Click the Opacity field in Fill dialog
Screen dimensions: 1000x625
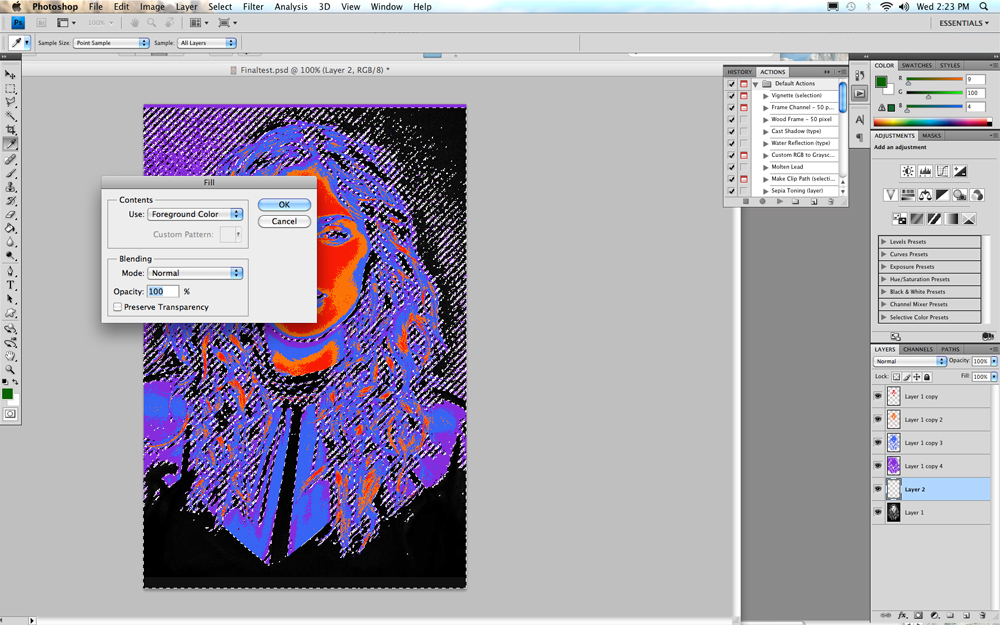click(163, 291)
